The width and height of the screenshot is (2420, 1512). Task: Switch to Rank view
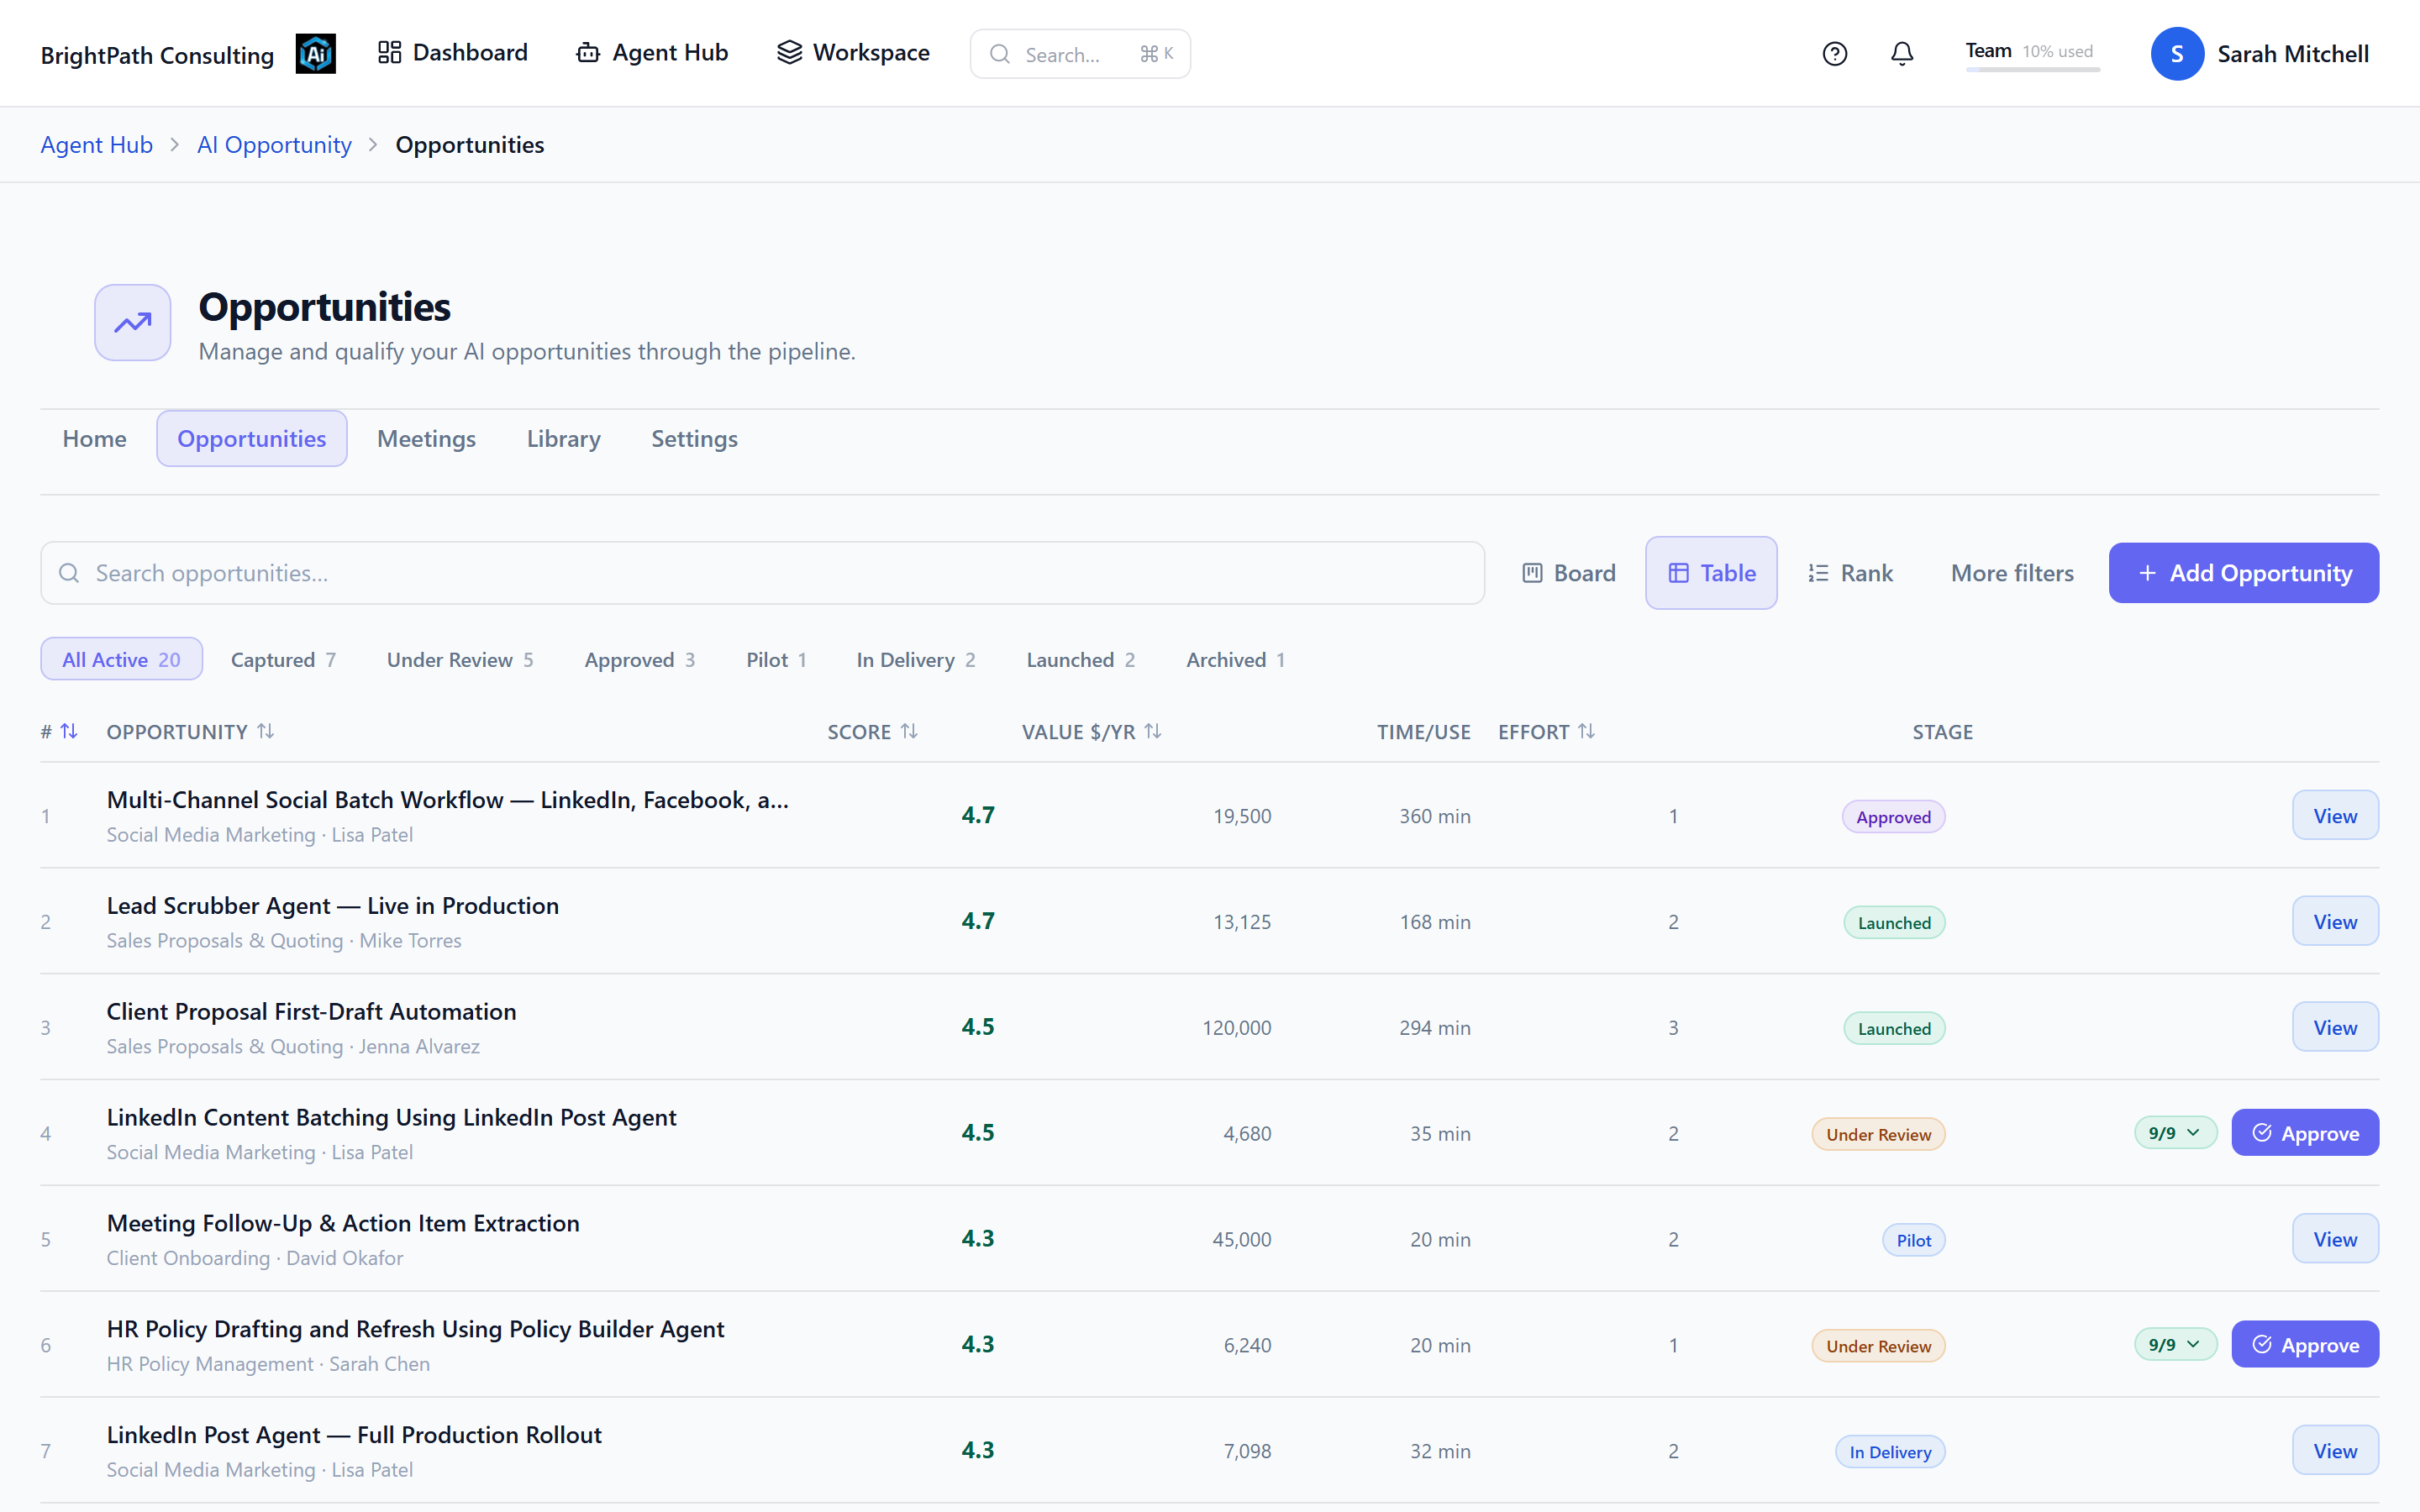[1850, 573]
